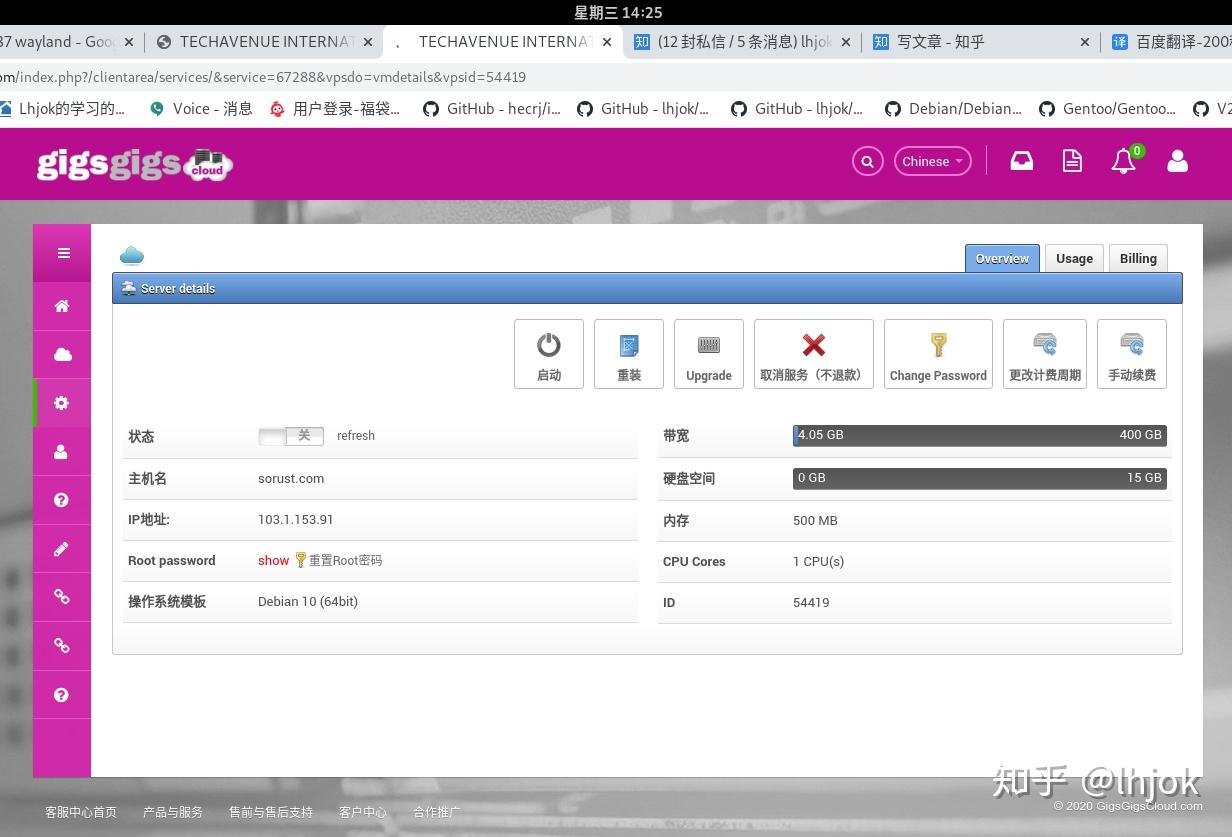Image resolution: width=1232 pixels, height=837 pixels.
Task: Open the user account icon
Action: tap(1177, 161)
